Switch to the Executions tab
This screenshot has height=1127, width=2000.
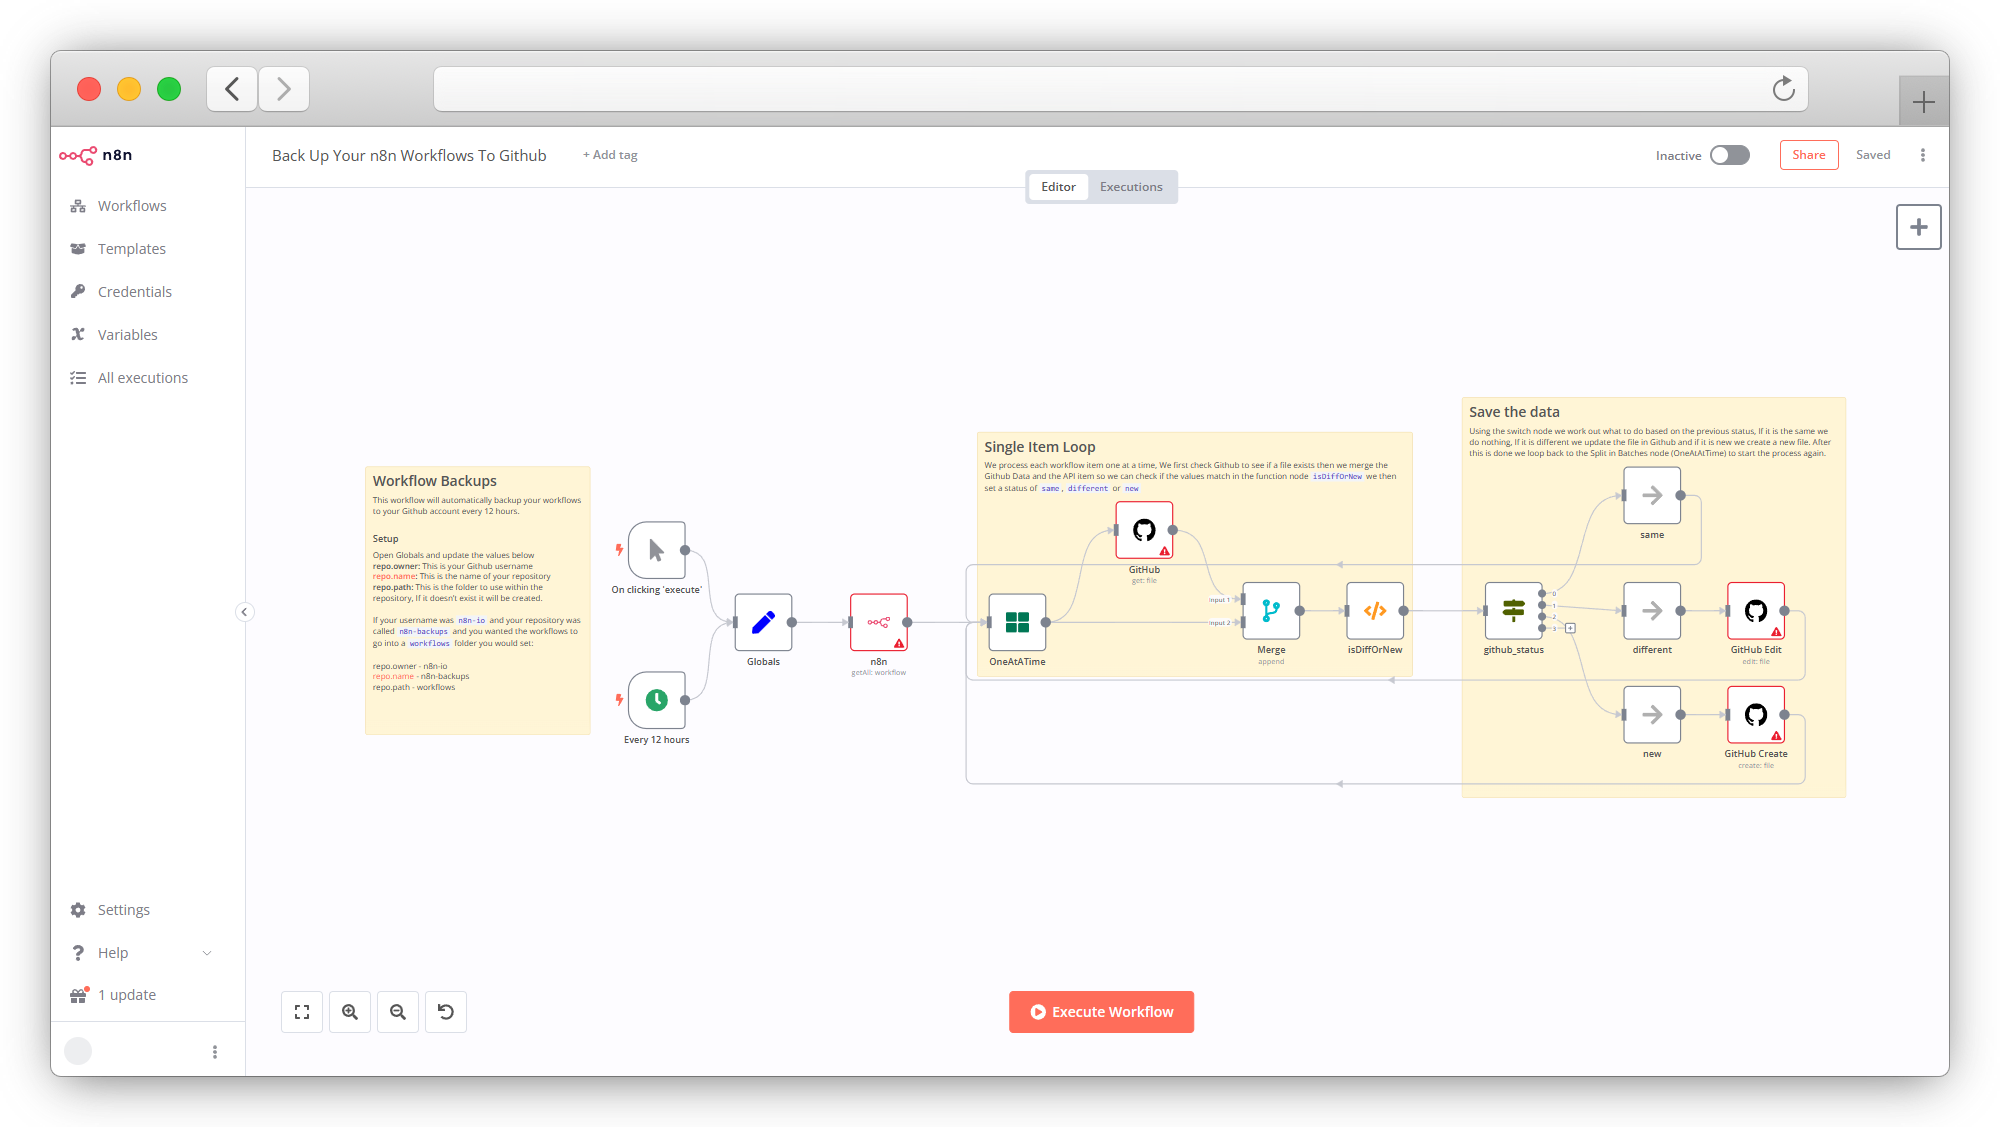pyautogui.click(x=1131, y=187)
